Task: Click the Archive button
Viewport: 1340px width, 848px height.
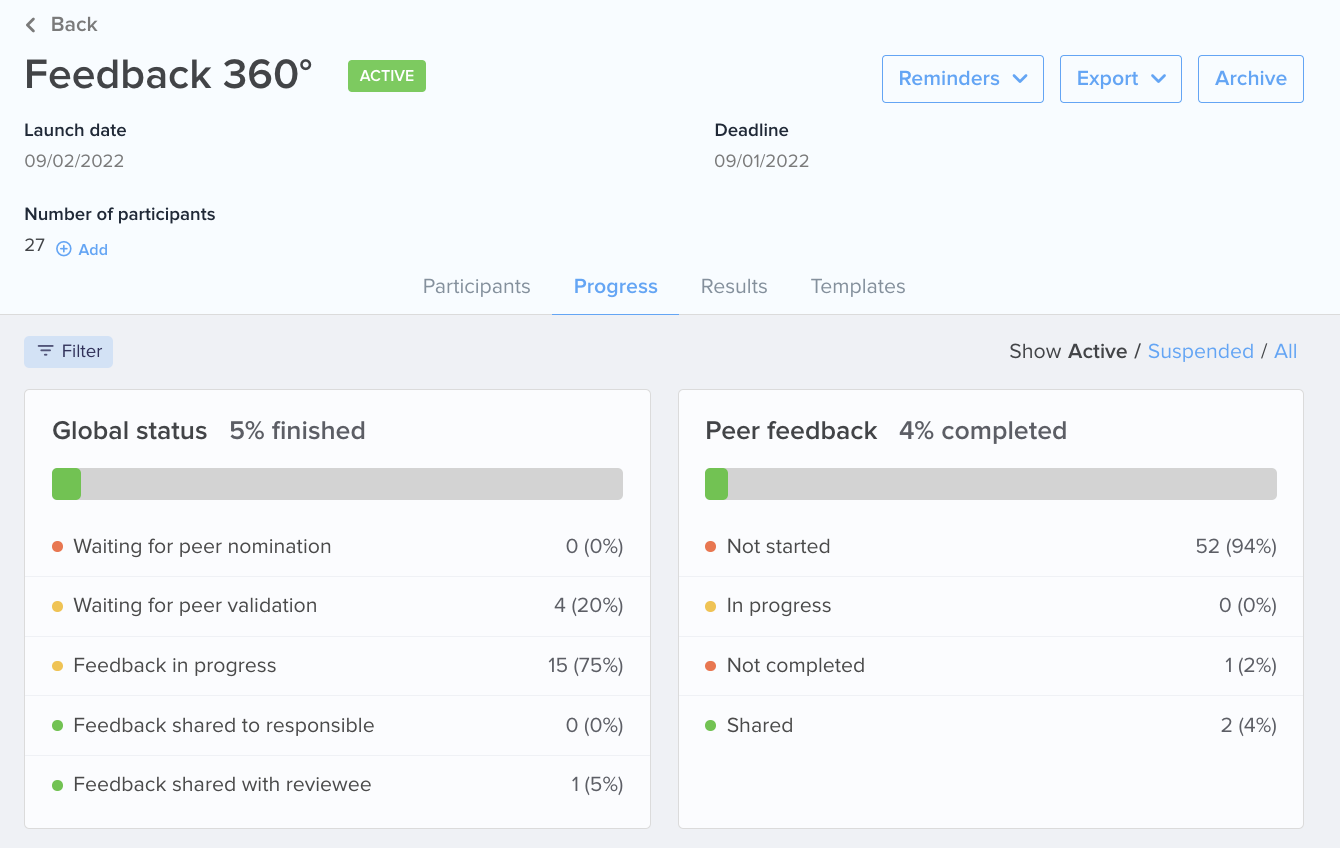Action: click(1251, 79)
